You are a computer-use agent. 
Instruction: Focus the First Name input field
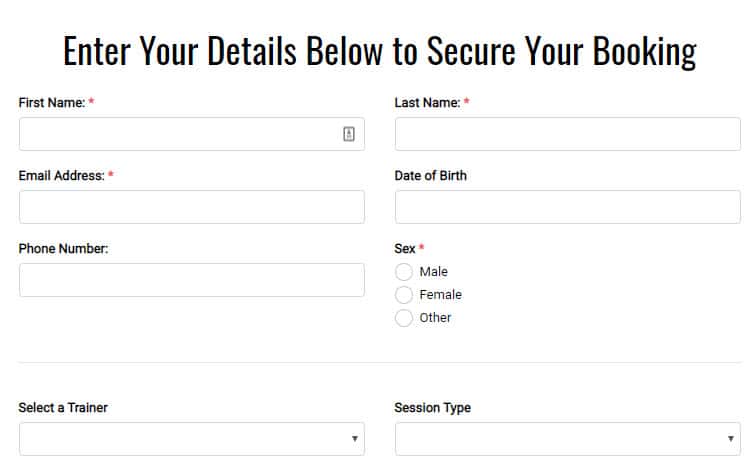point(192,134)
